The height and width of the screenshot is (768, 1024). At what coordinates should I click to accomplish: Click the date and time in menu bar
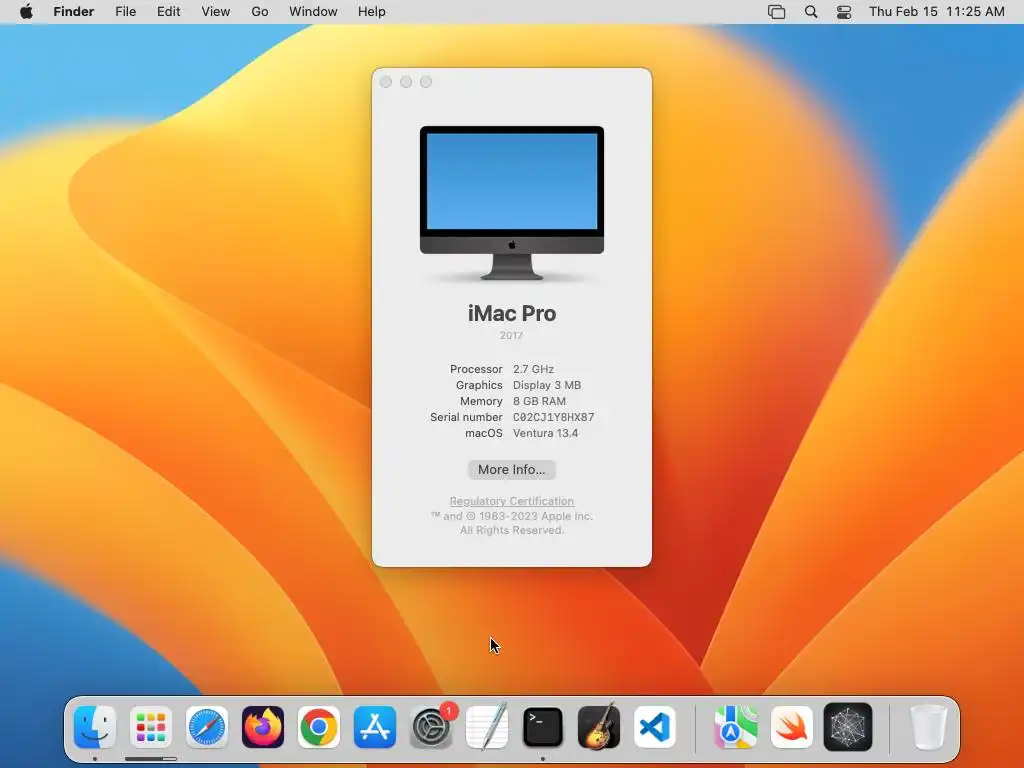(936, 12)
